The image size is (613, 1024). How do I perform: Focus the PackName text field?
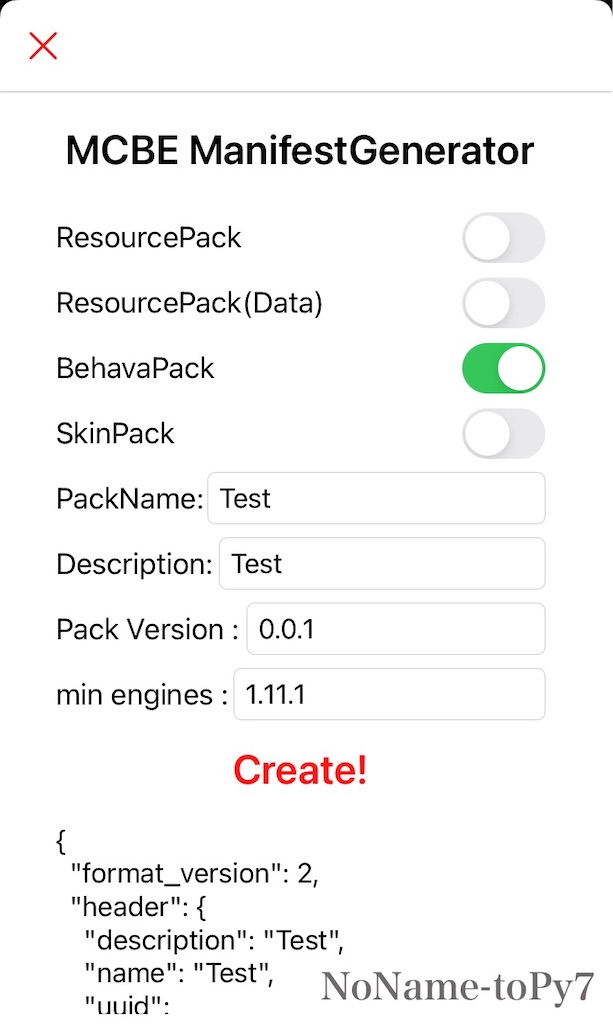coord(376,498)
